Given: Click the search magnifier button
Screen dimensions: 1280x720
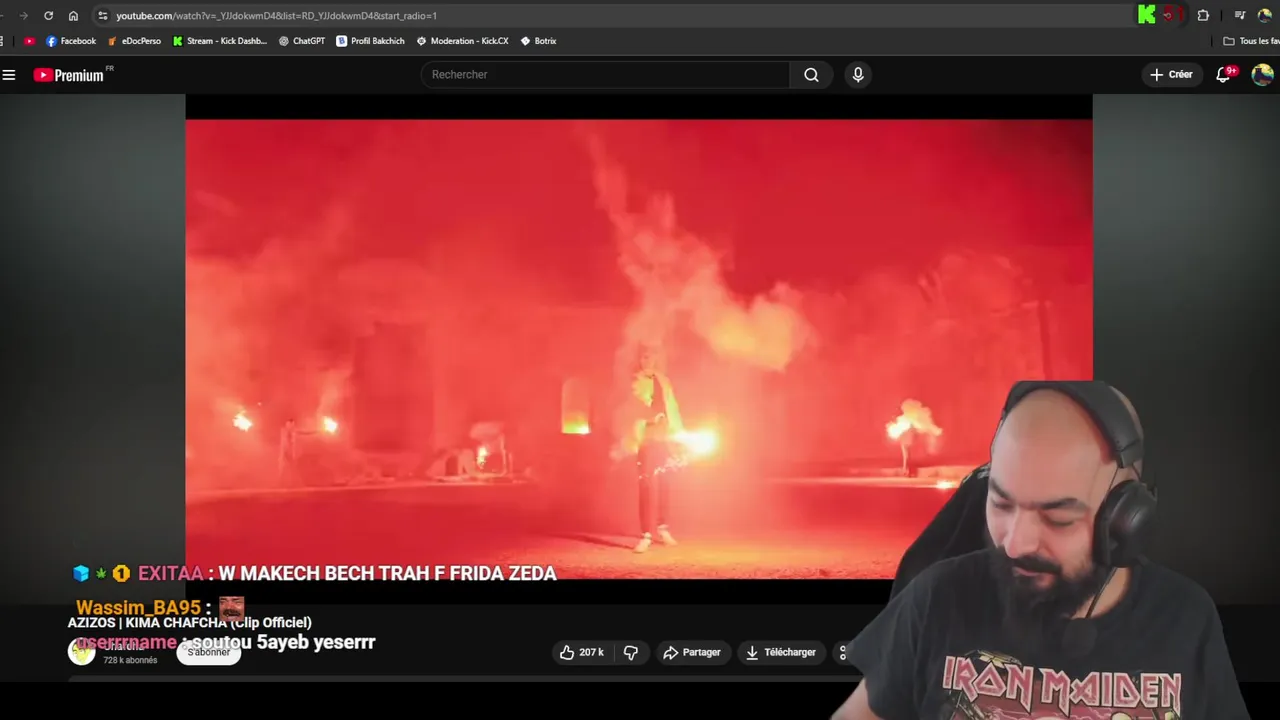Looking at the screenshot, I should (x=811, y=75).
